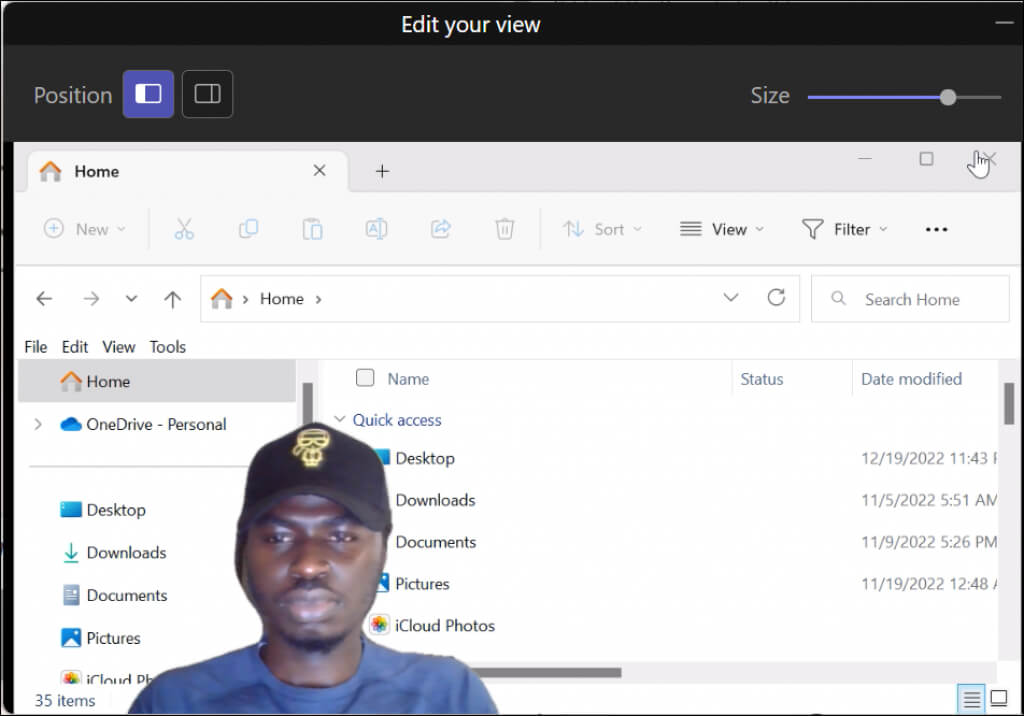Collapse the Quick access group
The height and width of the screenshot is (716, 1024).
[x=340, y=419]
